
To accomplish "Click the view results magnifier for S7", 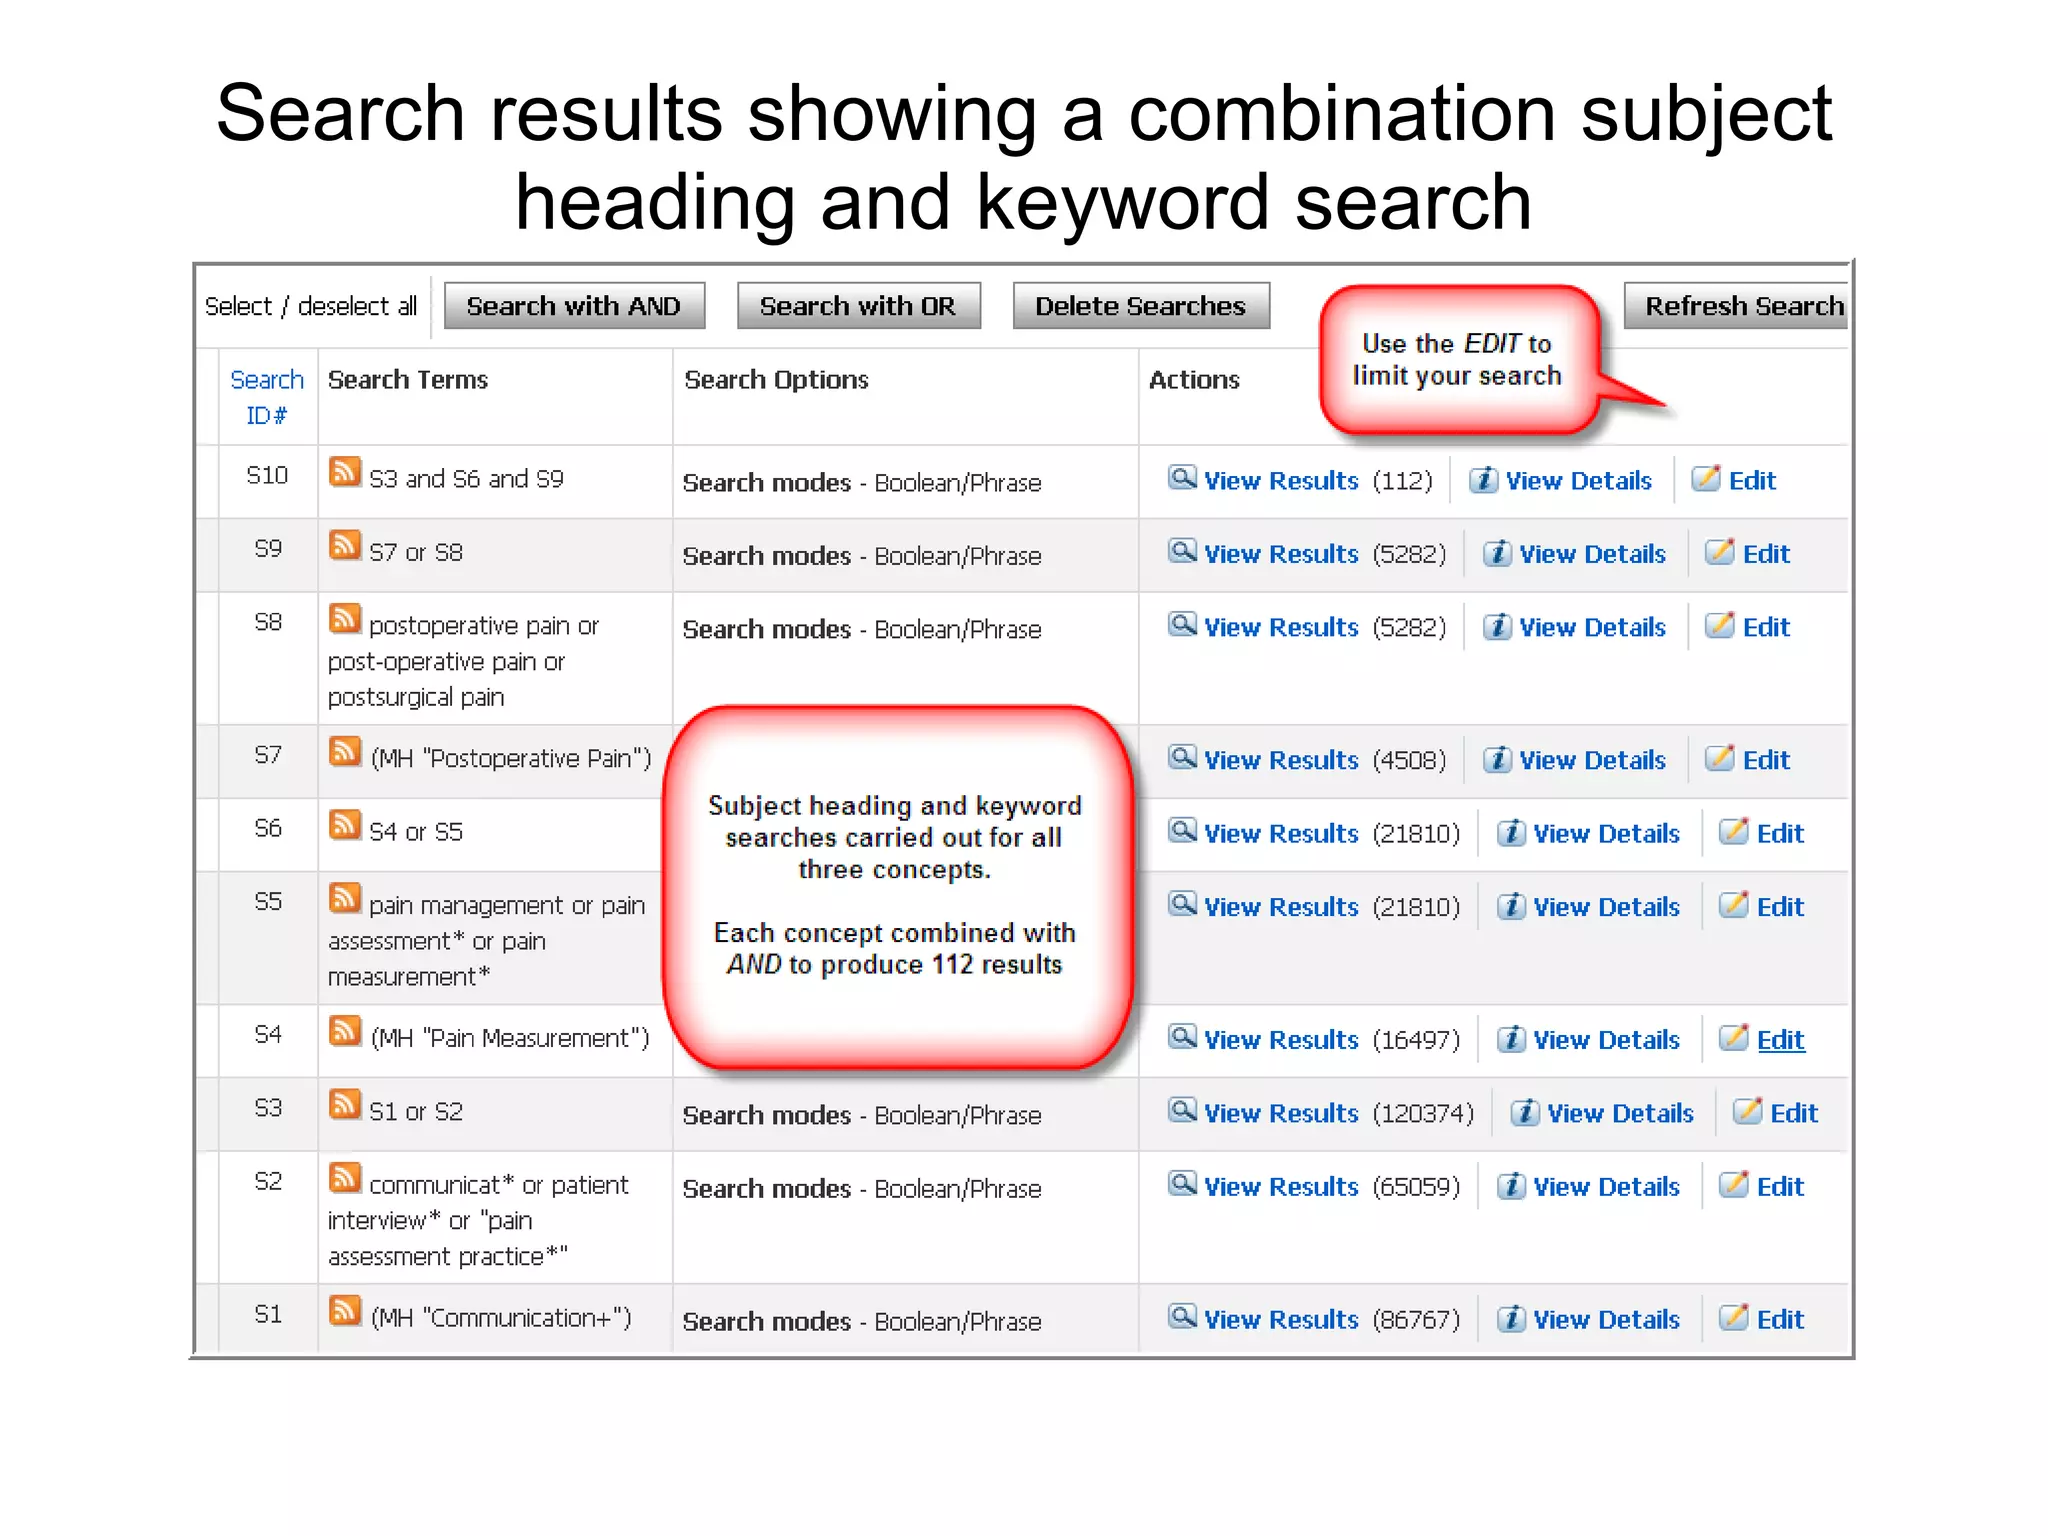I will 1182,757.
